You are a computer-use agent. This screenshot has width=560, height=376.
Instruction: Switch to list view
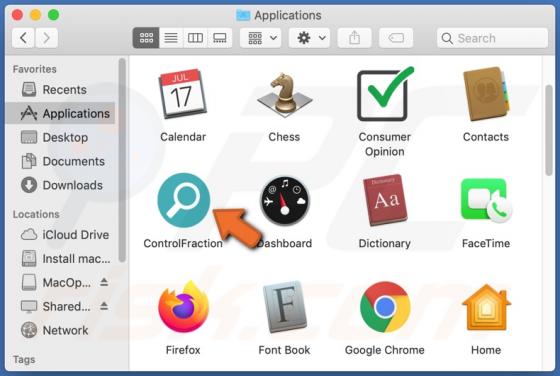(x=171, y=38)
